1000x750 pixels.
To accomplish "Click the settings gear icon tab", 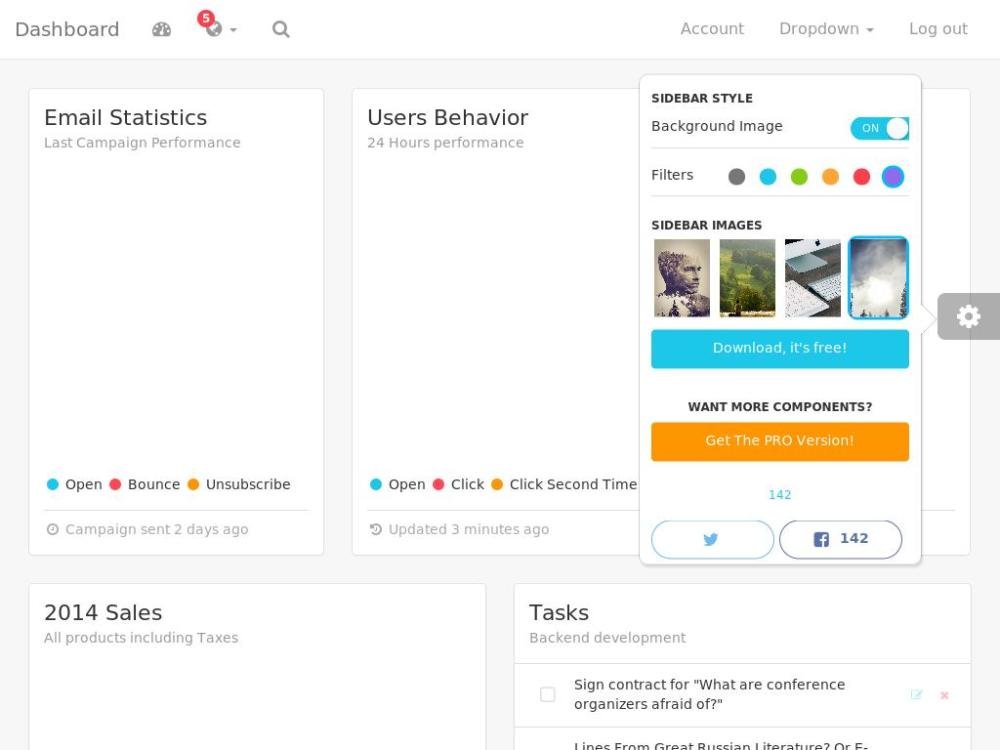I will (x=968, y=317).
